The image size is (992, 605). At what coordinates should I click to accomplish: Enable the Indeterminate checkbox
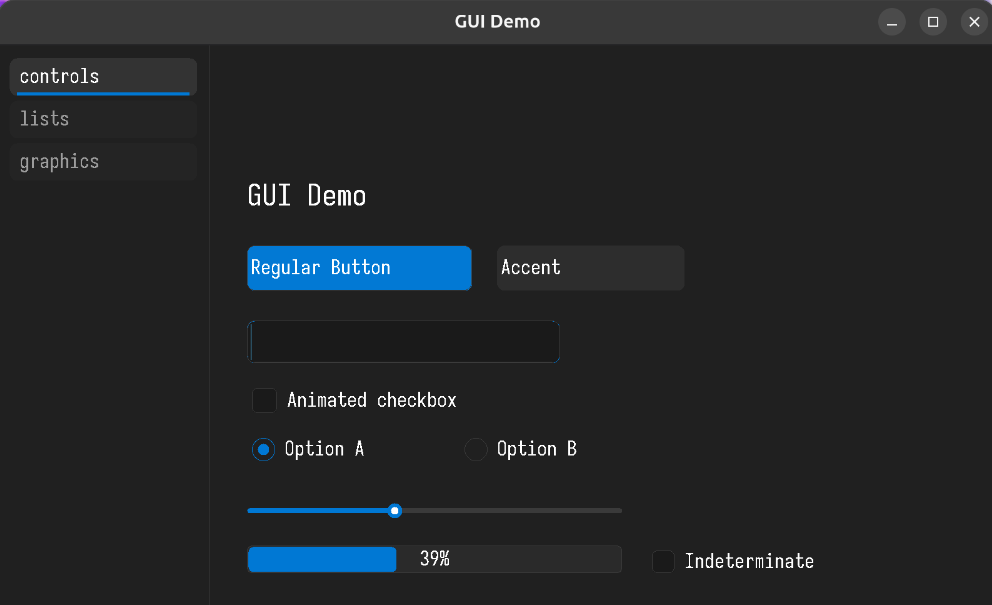tap(663, 561)
